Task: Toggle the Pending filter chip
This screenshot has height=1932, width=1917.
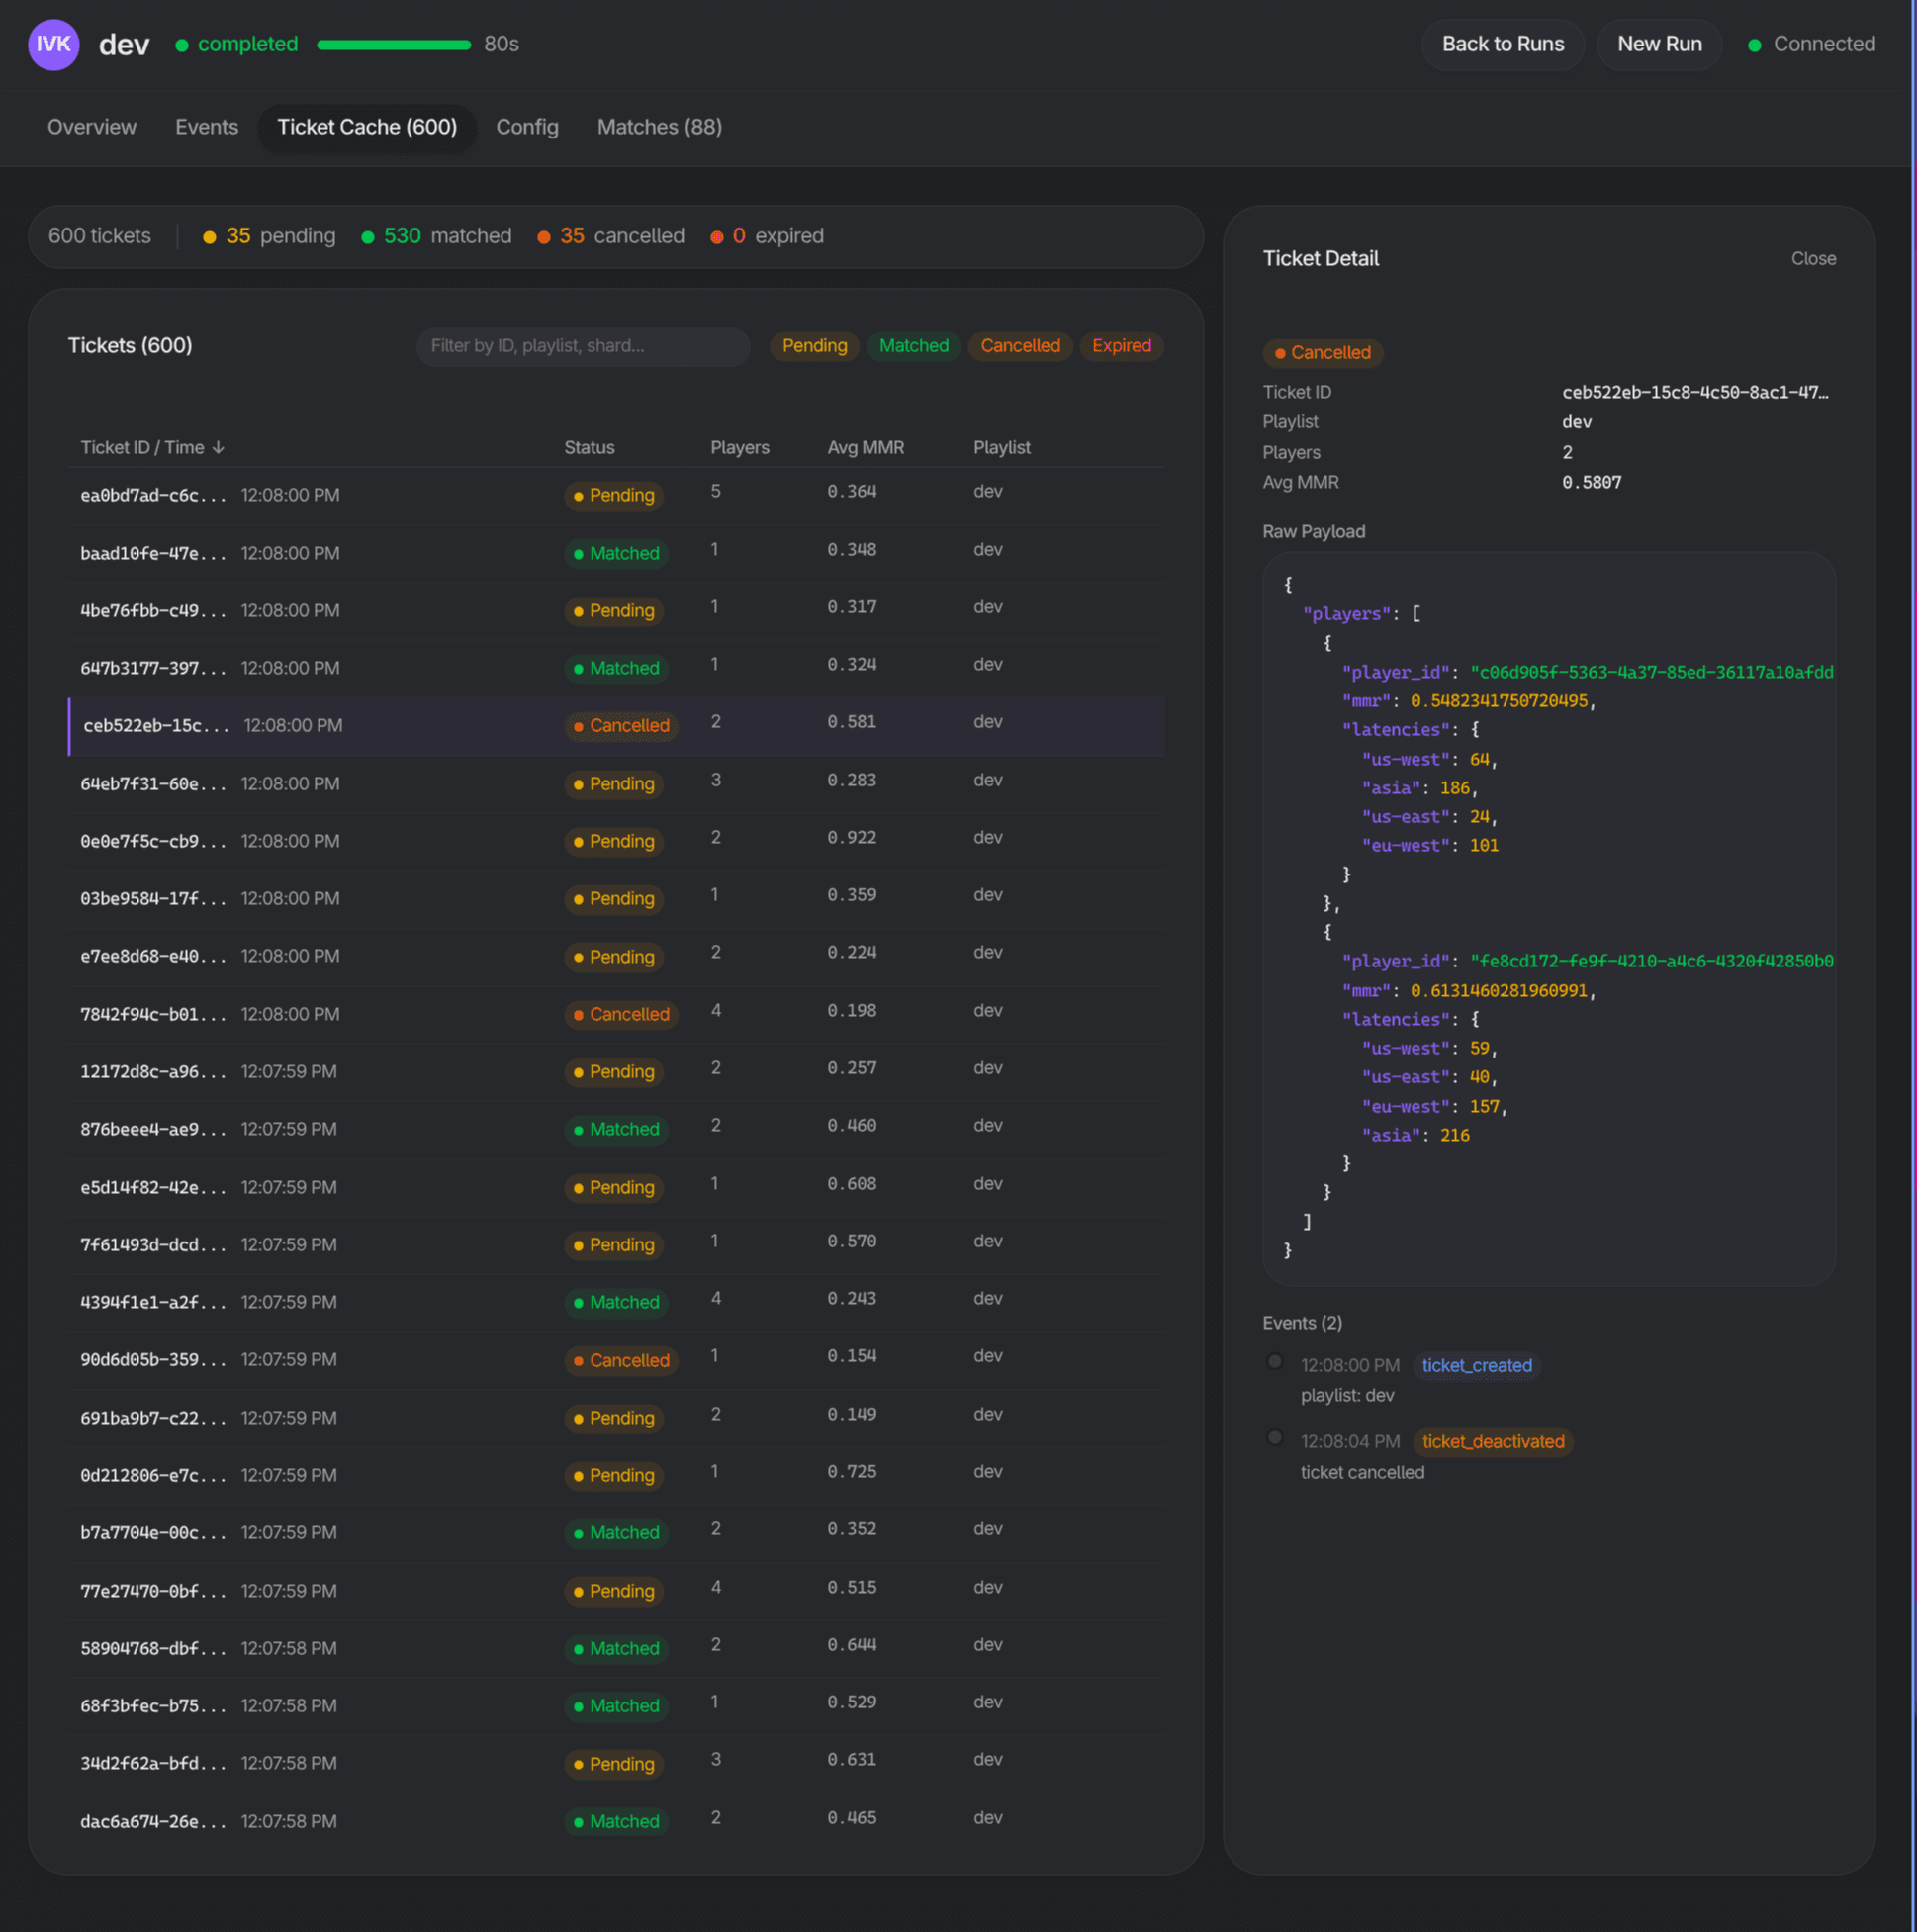Action: pos(814,345)
